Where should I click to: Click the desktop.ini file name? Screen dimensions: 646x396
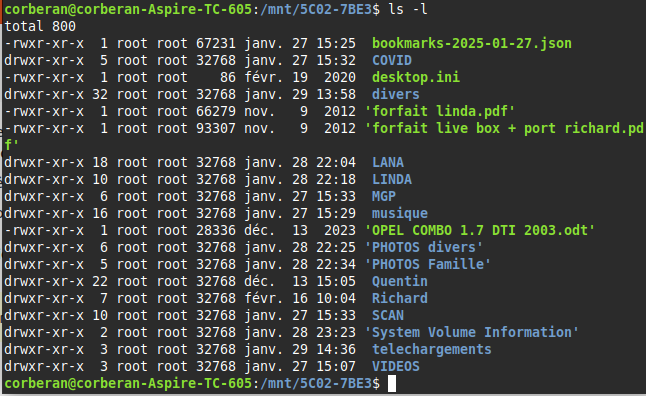(x=416, y=77)
